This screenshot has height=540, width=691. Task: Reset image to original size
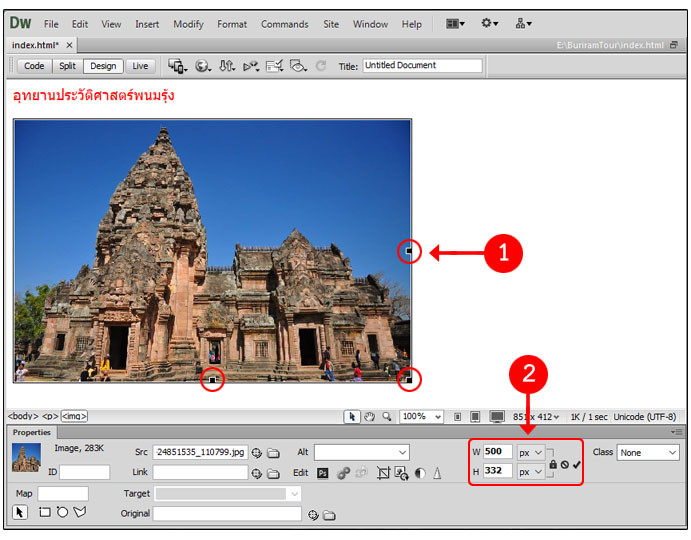(565, 464)
